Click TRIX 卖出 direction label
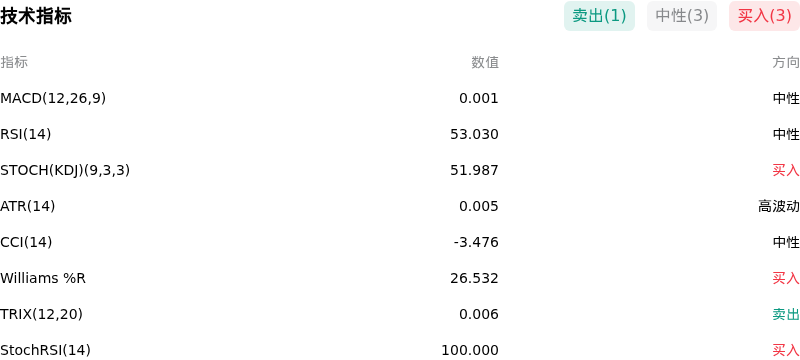The height and width of the screenshot is (360, 800). (x=786, y=315)
